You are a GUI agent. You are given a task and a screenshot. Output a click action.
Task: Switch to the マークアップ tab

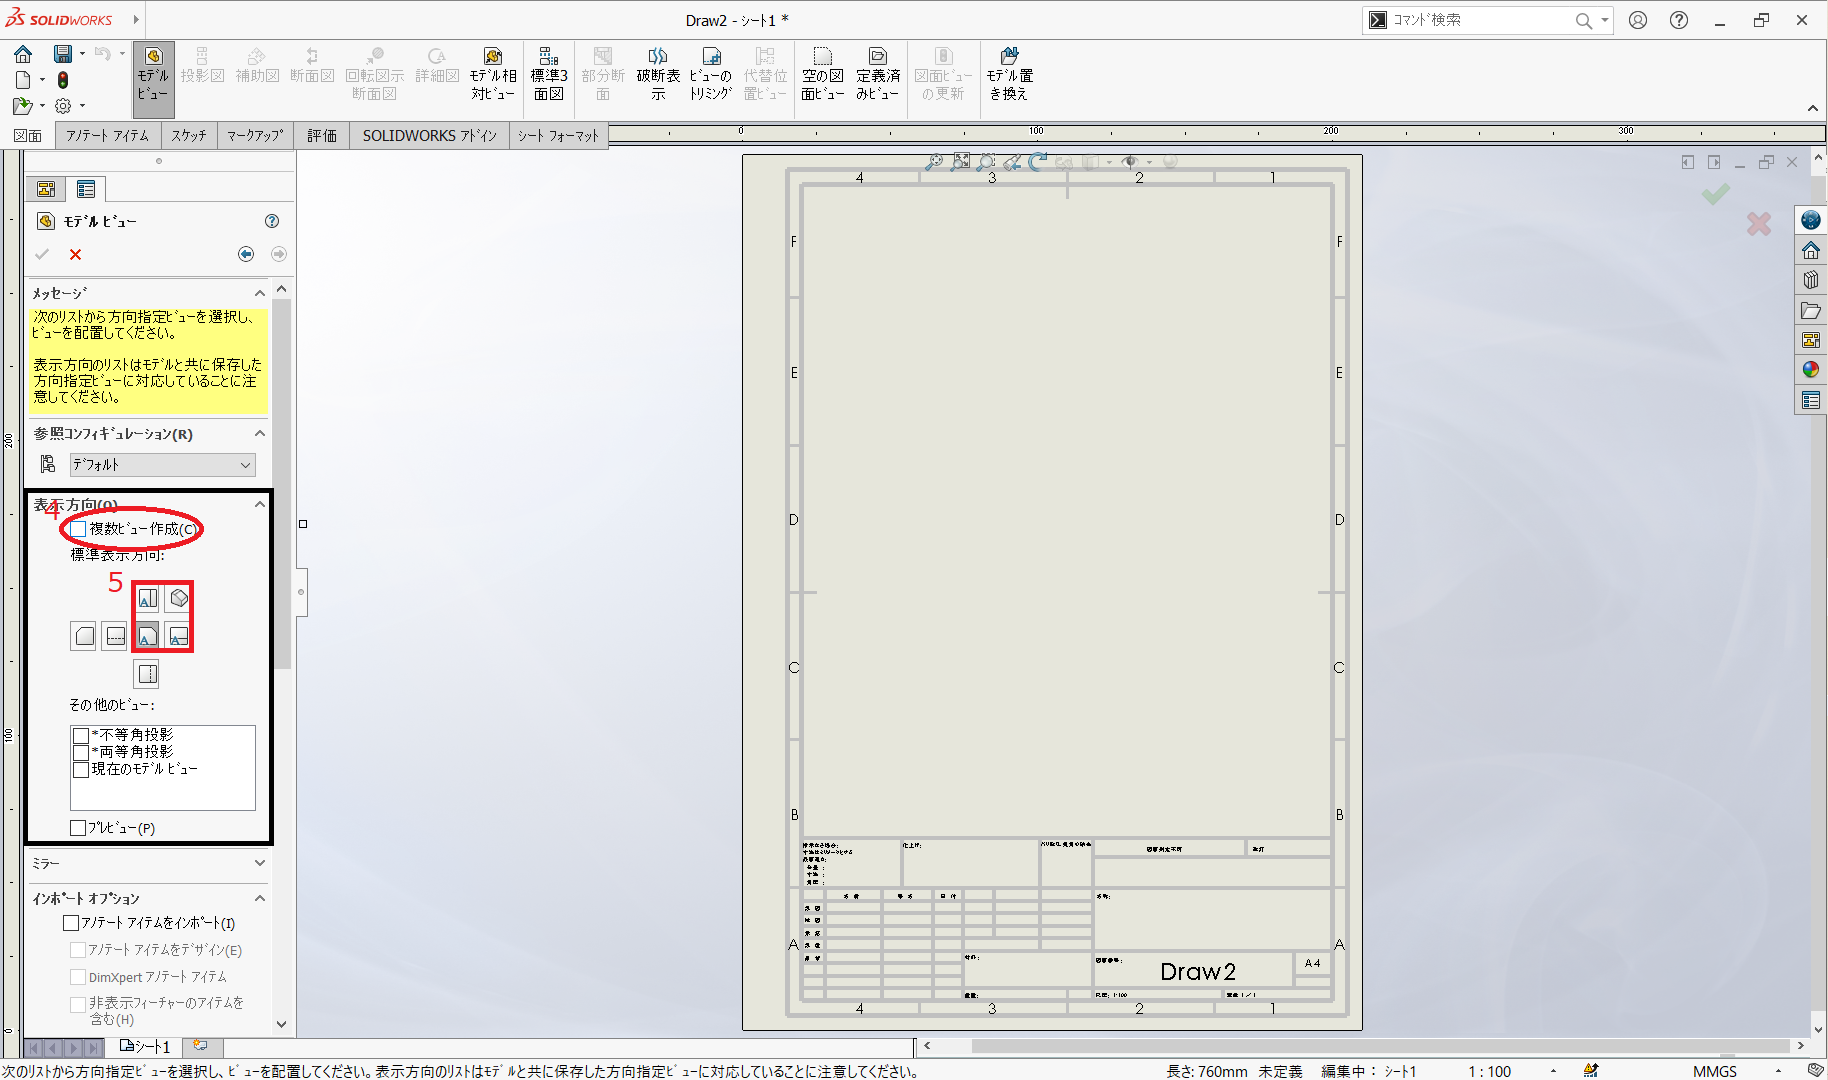pos(255,135)
